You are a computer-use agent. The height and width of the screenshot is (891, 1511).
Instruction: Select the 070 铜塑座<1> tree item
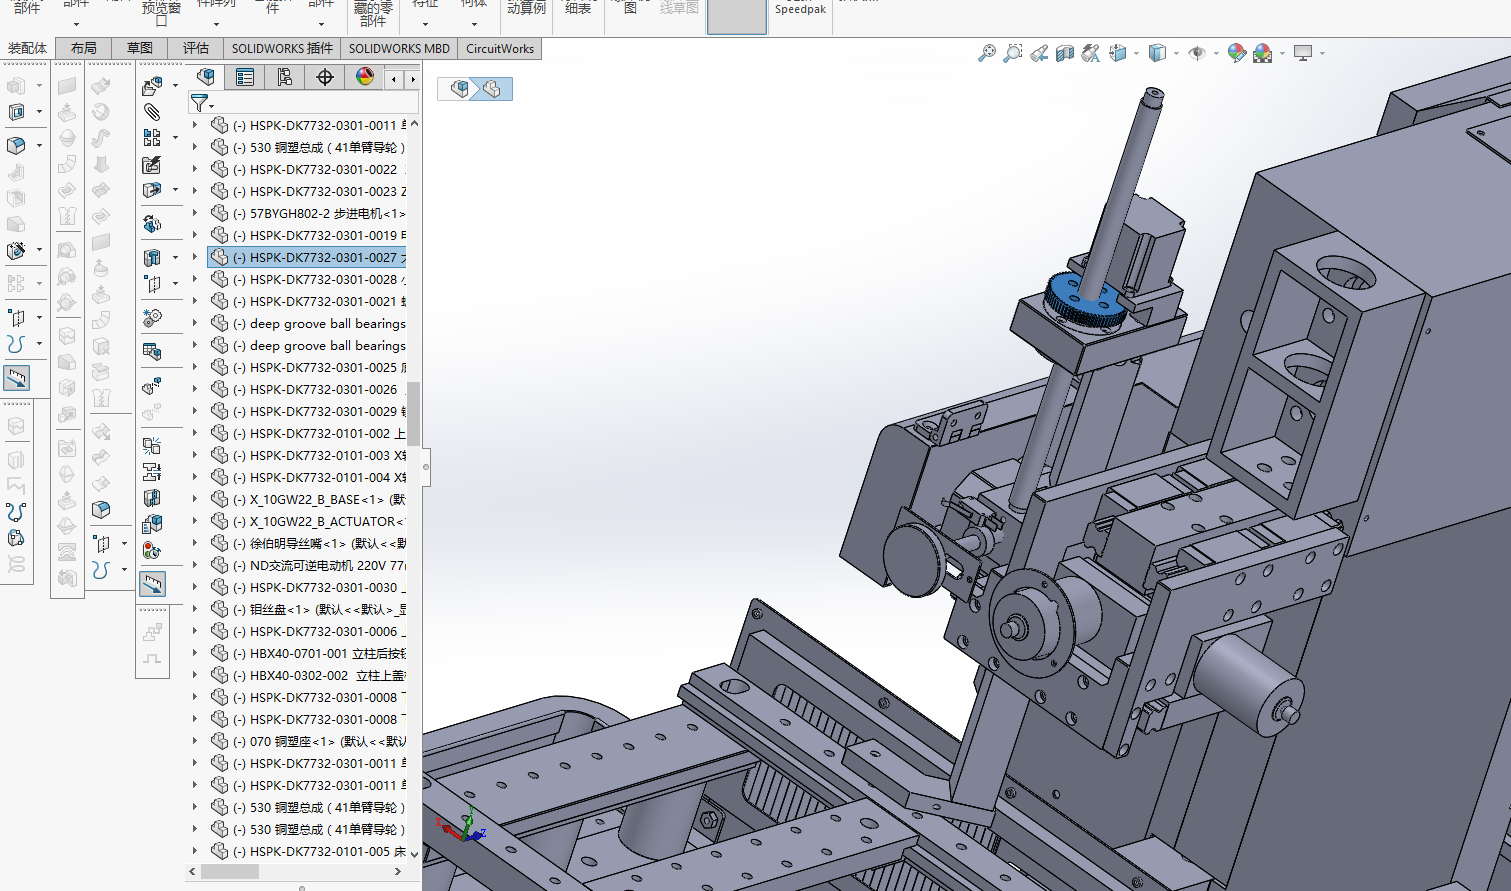[x=310, y=741]
